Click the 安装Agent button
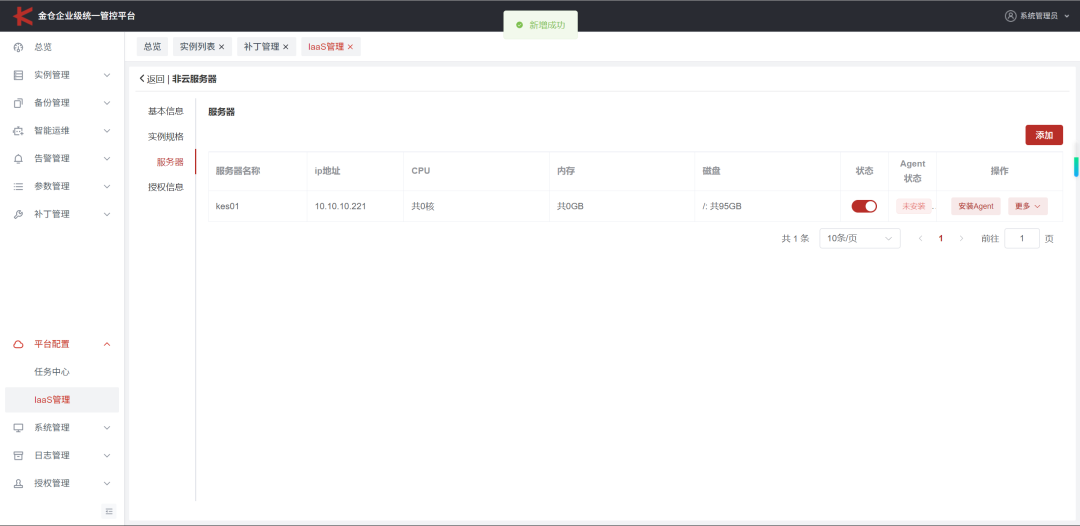 [976, 206]
